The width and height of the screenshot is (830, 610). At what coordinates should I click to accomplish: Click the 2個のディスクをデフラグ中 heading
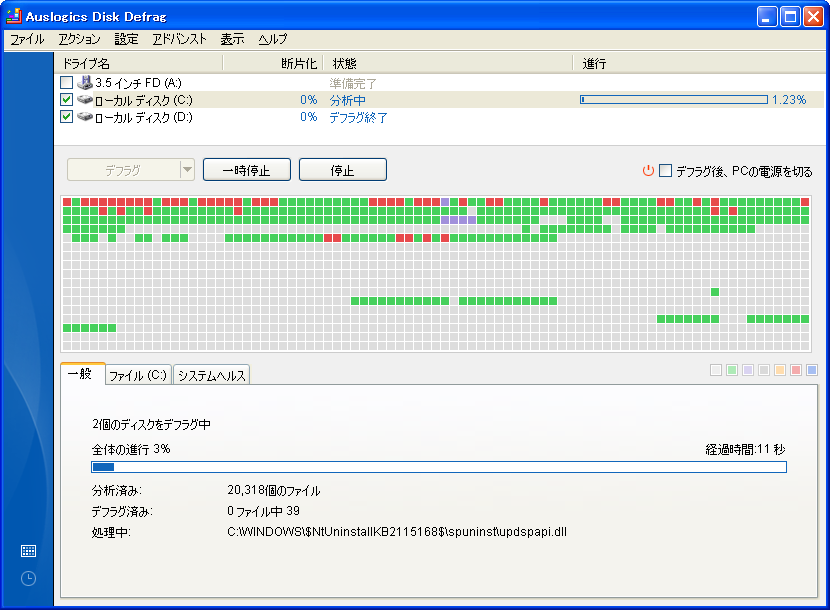pyautogui.click(x=151, y=424)
